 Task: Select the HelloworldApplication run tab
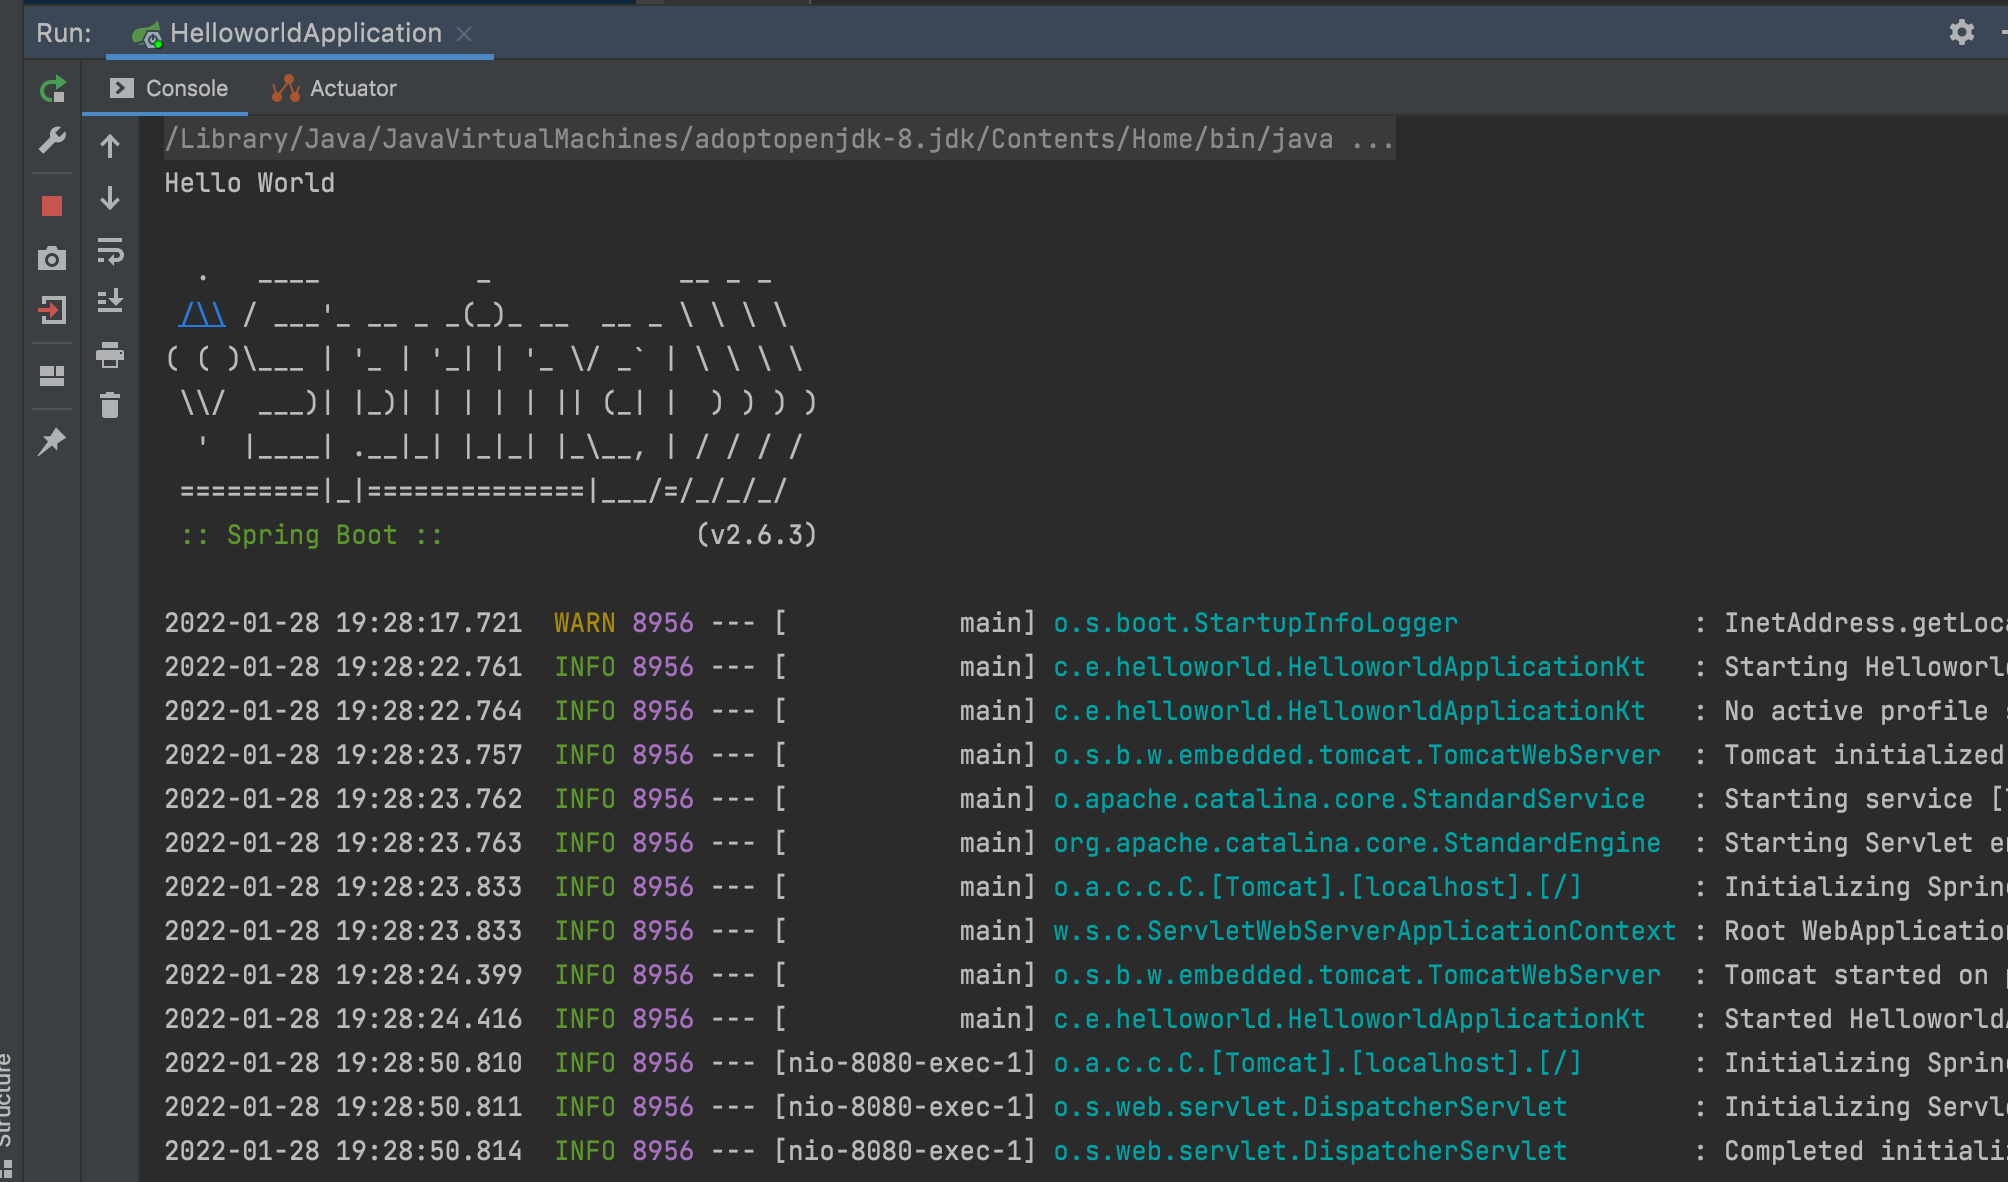click(x=305, y=33)
